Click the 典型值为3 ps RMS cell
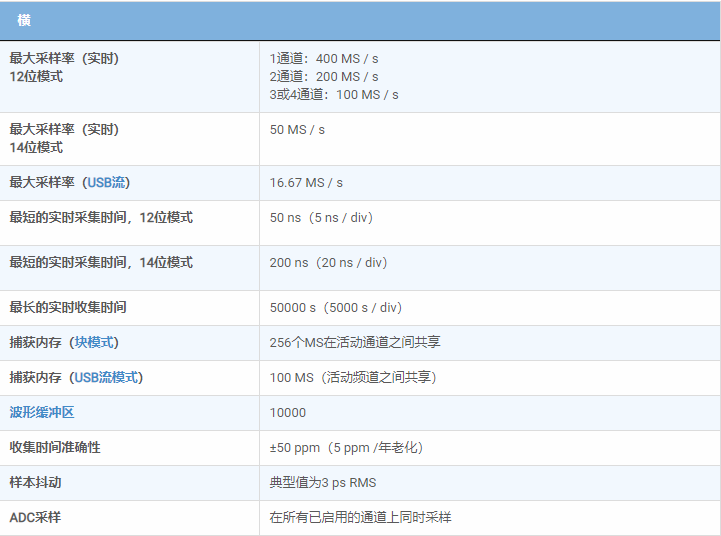Screen dimensions: 721x536 click(x=323, y=482)
